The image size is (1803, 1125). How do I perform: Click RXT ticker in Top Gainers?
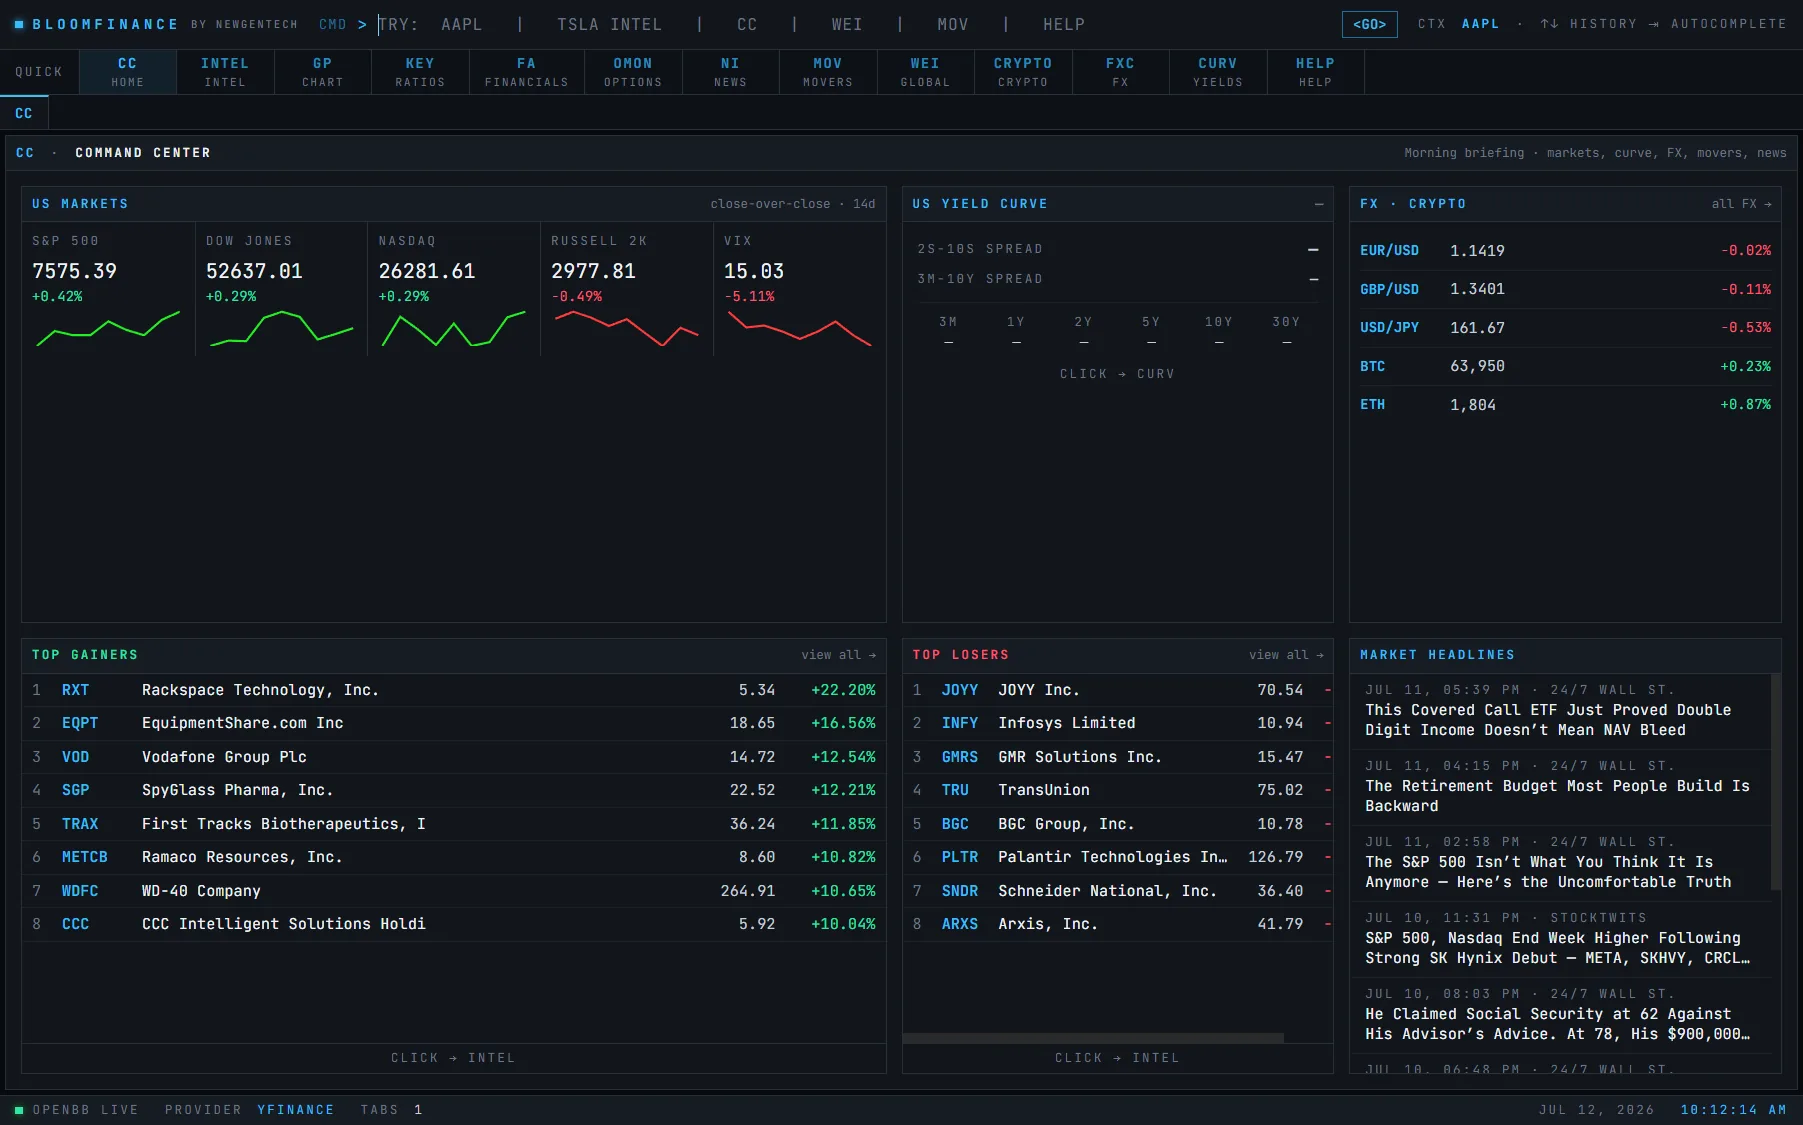[x=75, y=690]
